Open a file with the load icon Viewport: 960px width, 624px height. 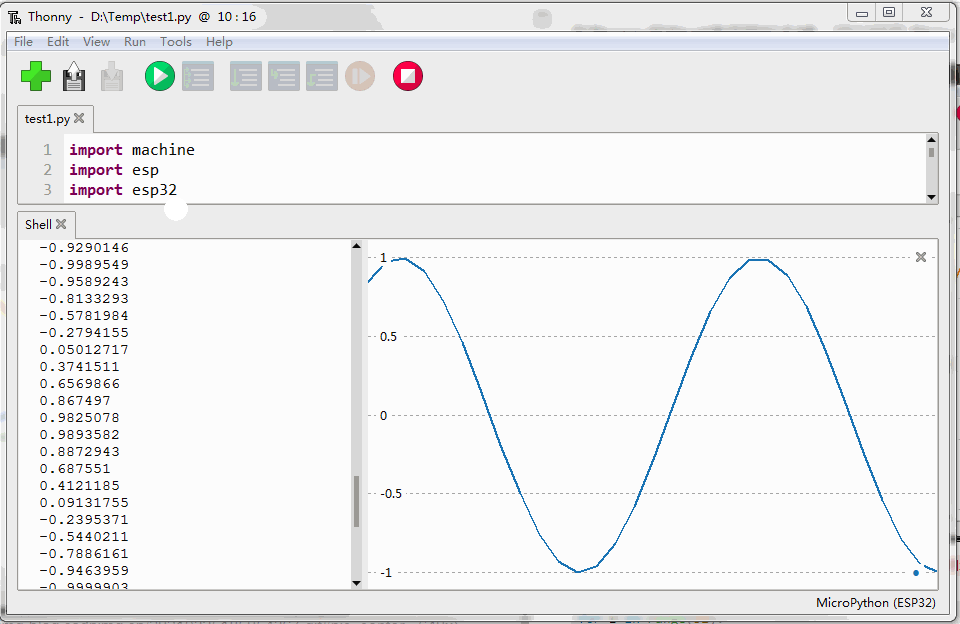[74, 77]
